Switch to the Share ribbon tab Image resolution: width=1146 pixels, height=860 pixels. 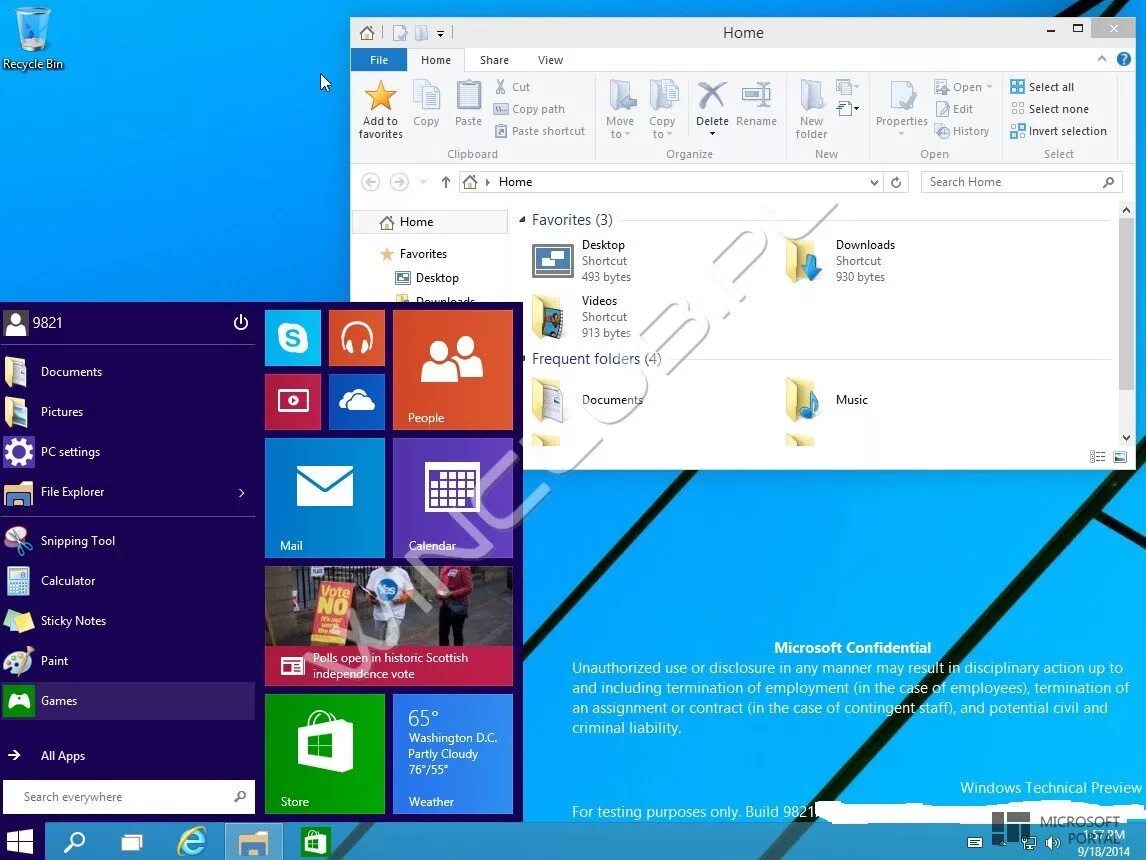(494, 59)
